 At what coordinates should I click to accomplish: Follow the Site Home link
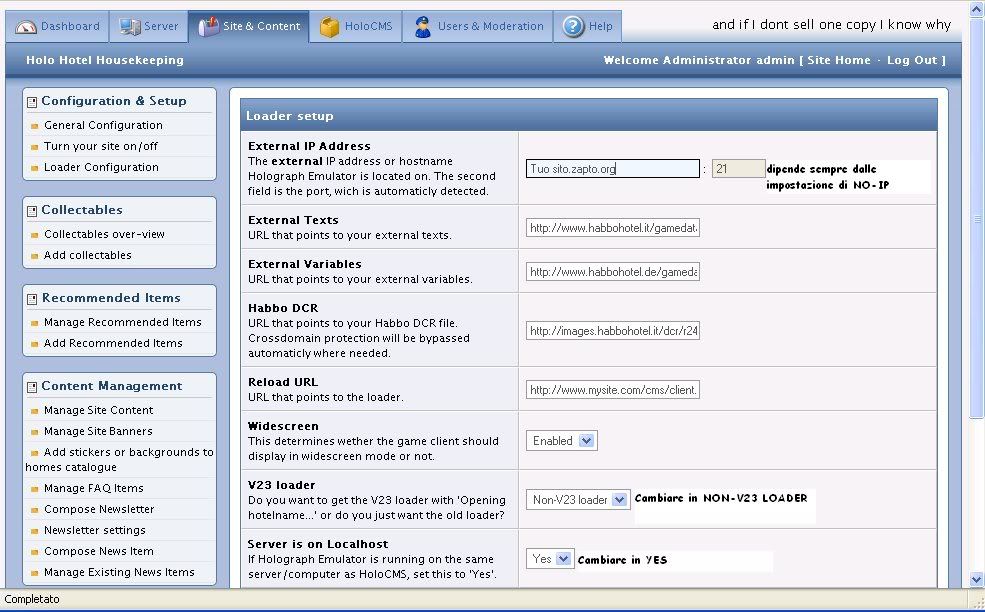click(x=839, y=60)
